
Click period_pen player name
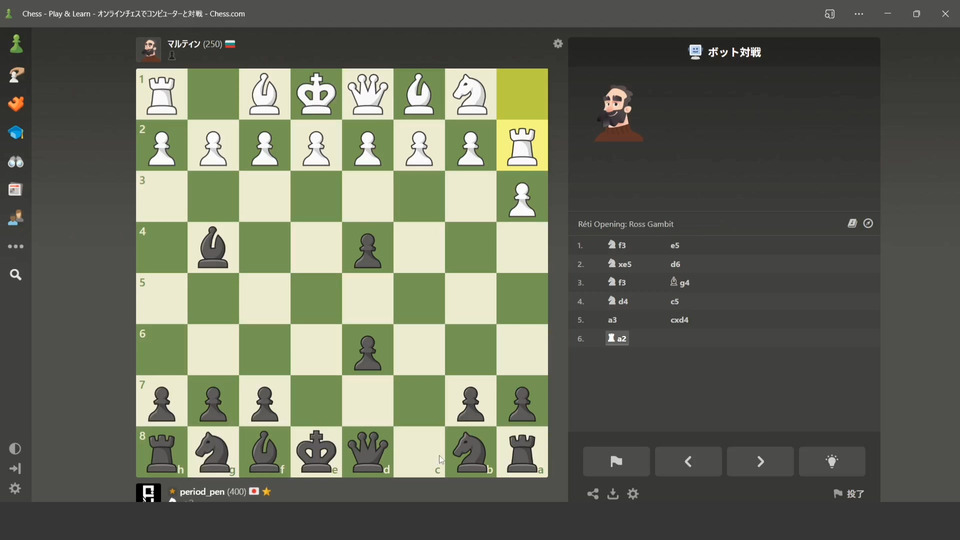(202, 492)
